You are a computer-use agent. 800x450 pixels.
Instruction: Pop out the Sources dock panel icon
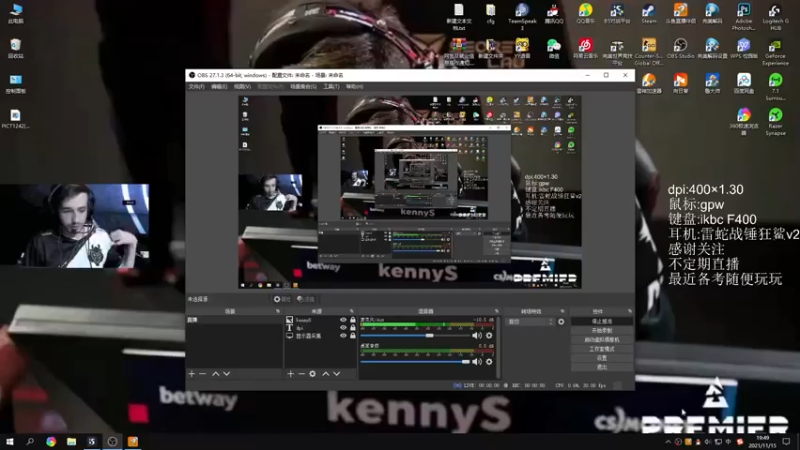pyautogui.click(x=352, y=311)
